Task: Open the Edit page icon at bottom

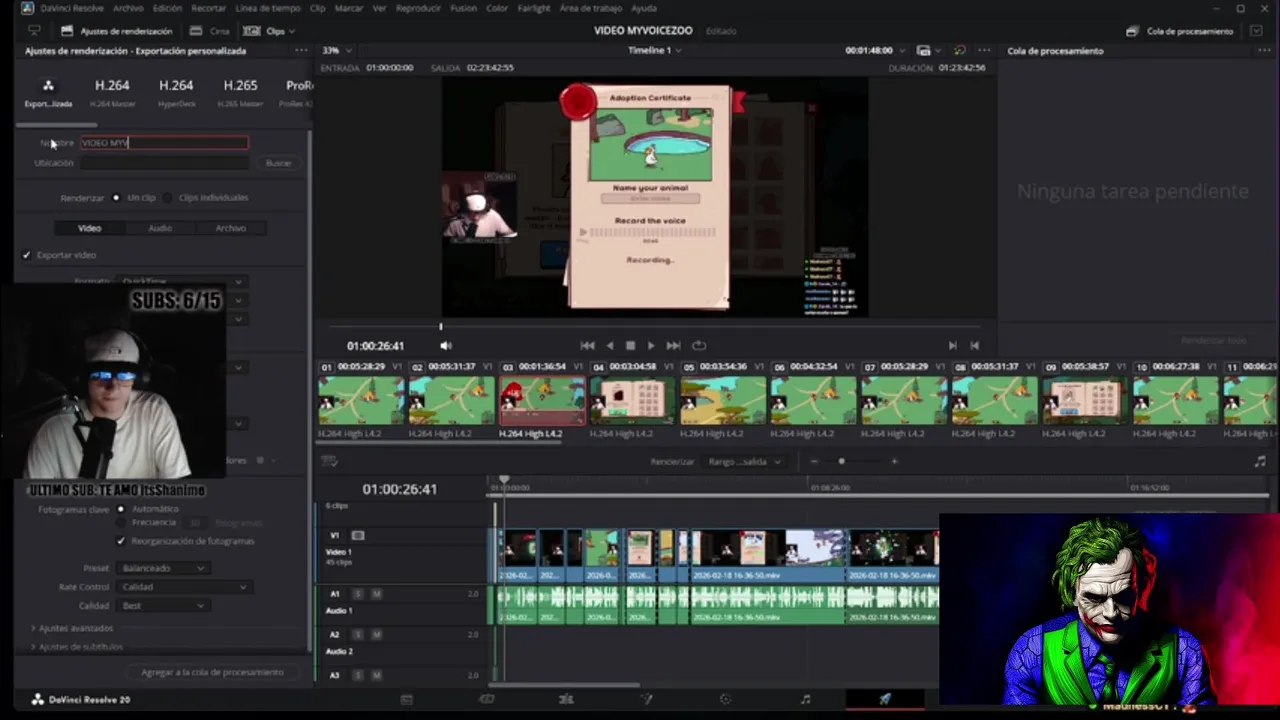Action: click(x=566, y=700)
